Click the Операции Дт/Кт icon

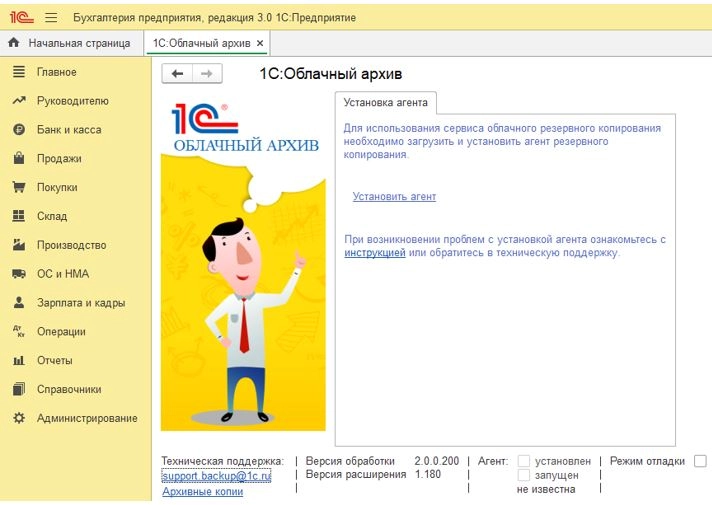(x=19, y=331)
